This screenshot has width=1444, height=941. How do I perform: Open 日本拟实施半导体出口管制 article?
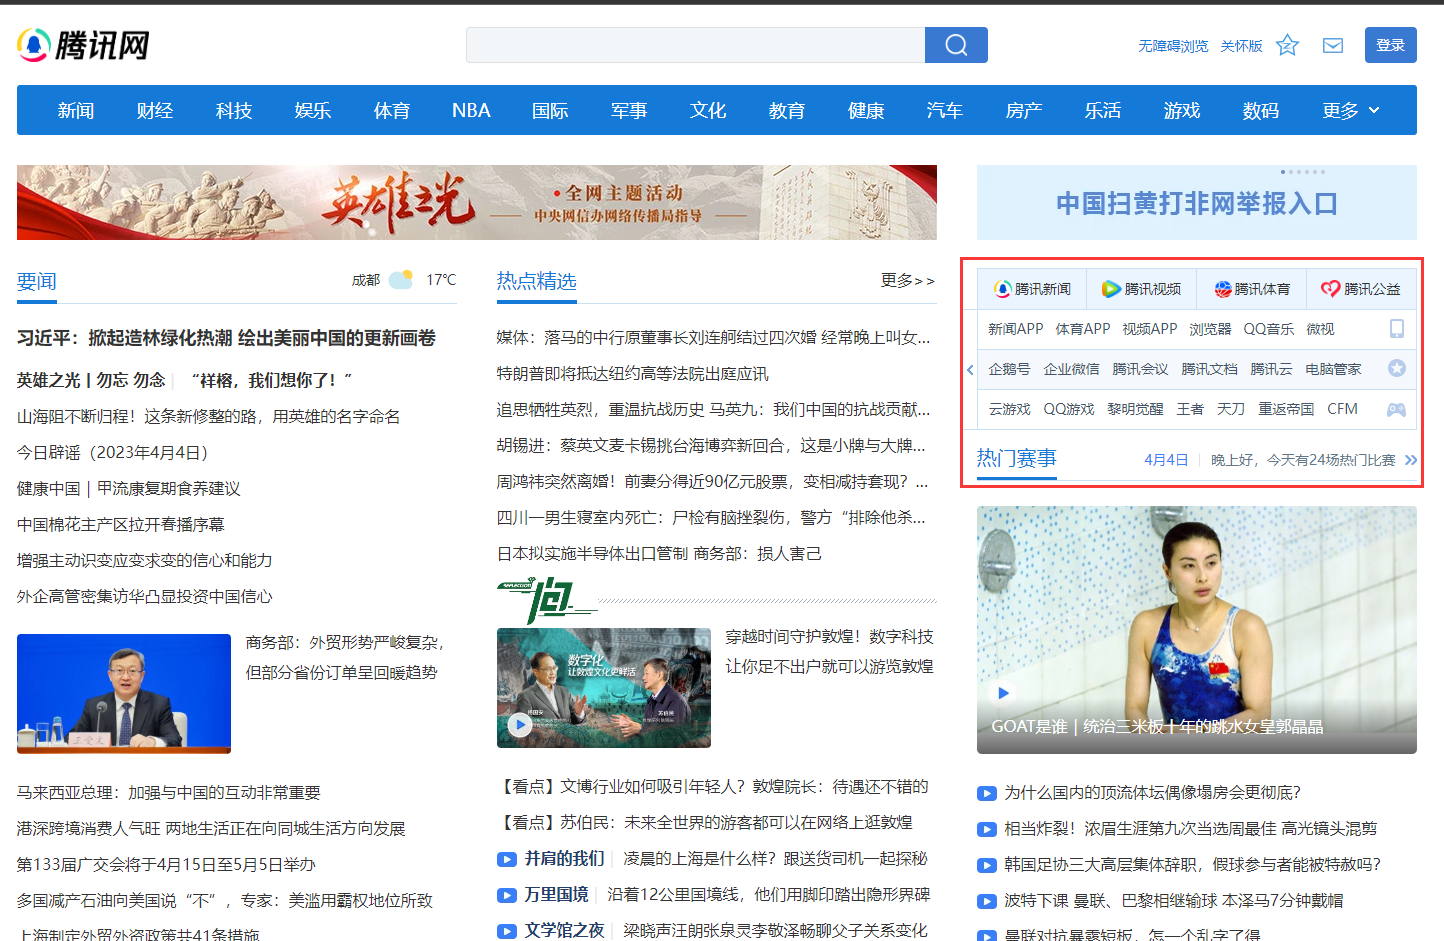coord(659,554)
